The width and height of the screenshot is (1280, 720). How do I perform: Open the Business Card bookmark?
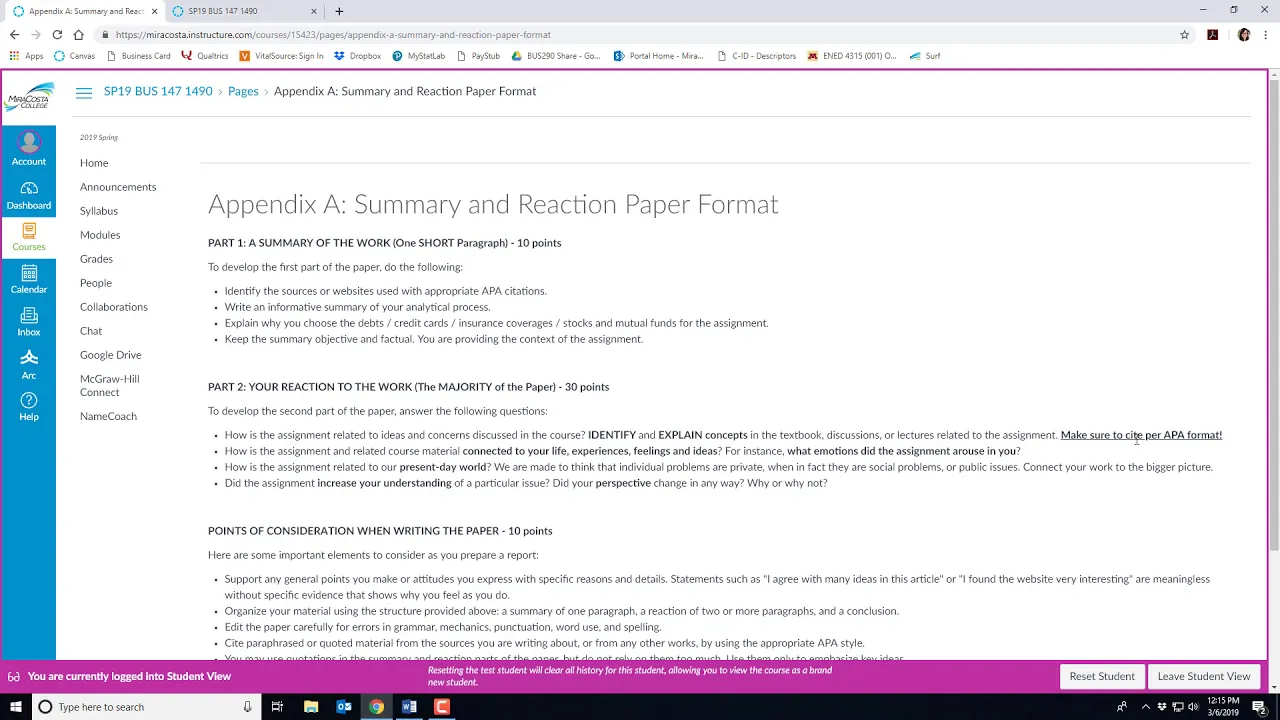[138, 56]
